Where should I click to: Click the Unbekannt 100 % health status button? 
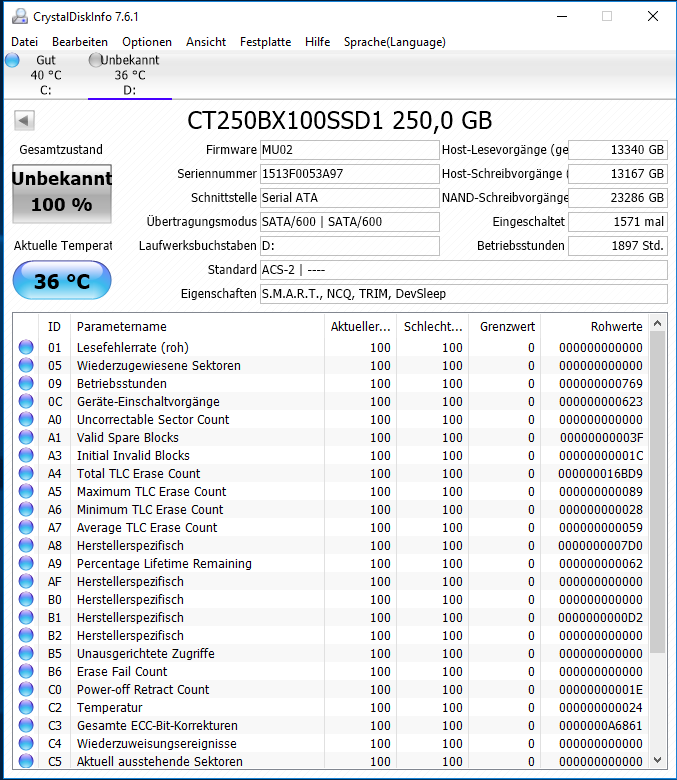[62, 194]
